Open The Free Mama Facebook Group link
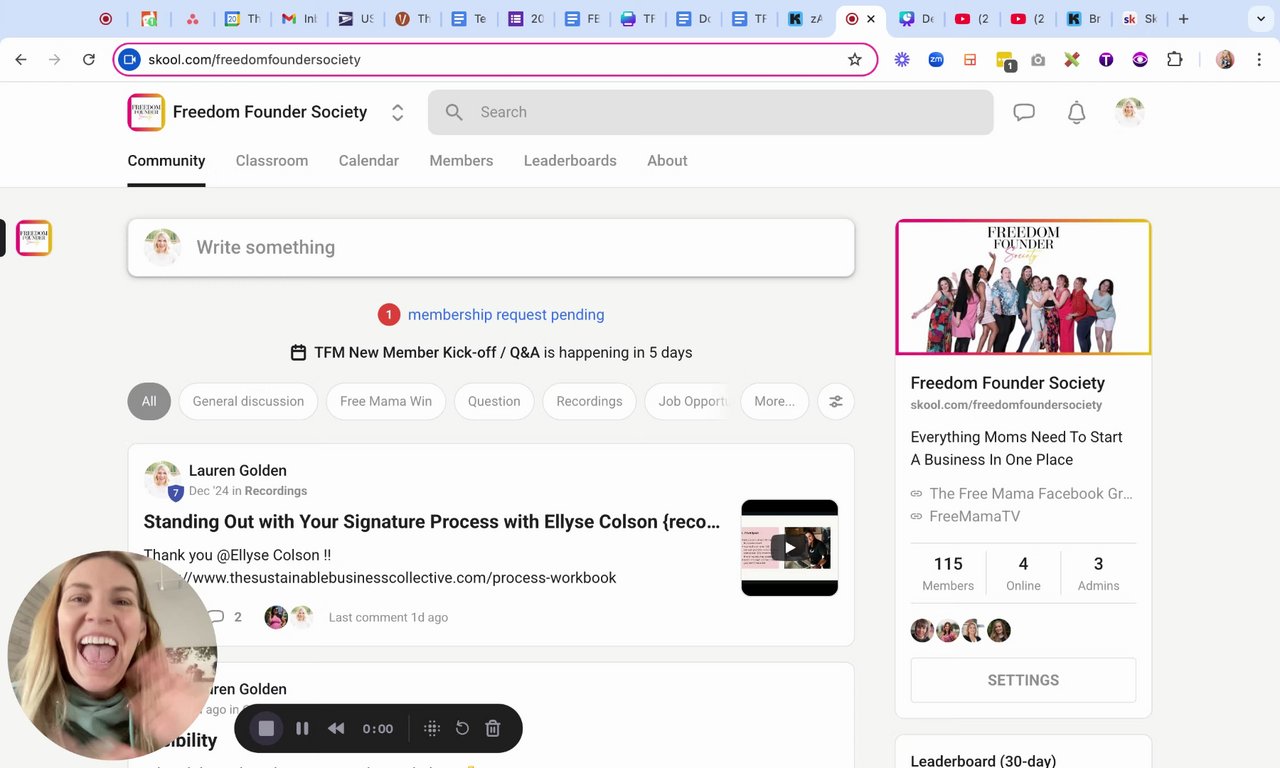Image resolution: width=1280 pixels, height=768 pixels. 1031,493
